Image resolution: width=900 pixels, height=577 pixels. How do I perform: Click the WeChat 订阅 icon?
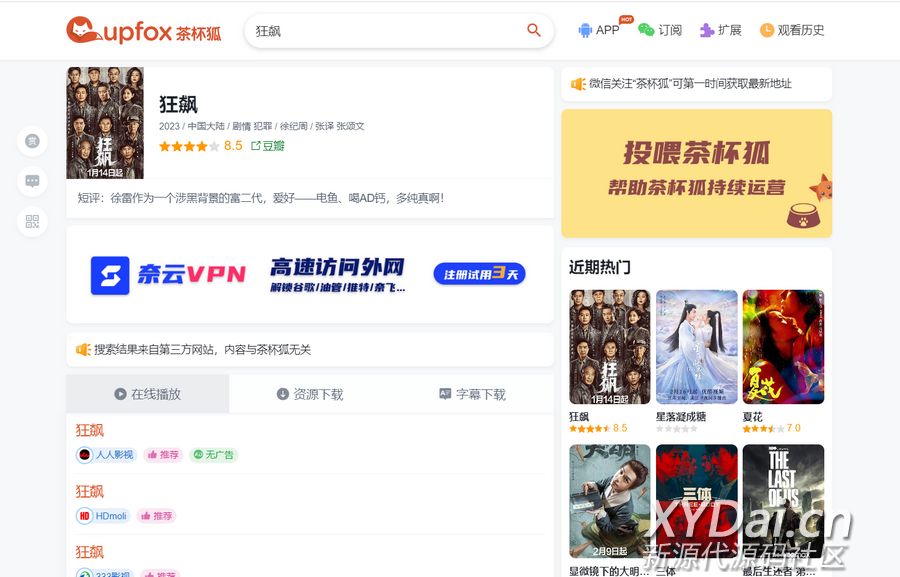(660, 30)
